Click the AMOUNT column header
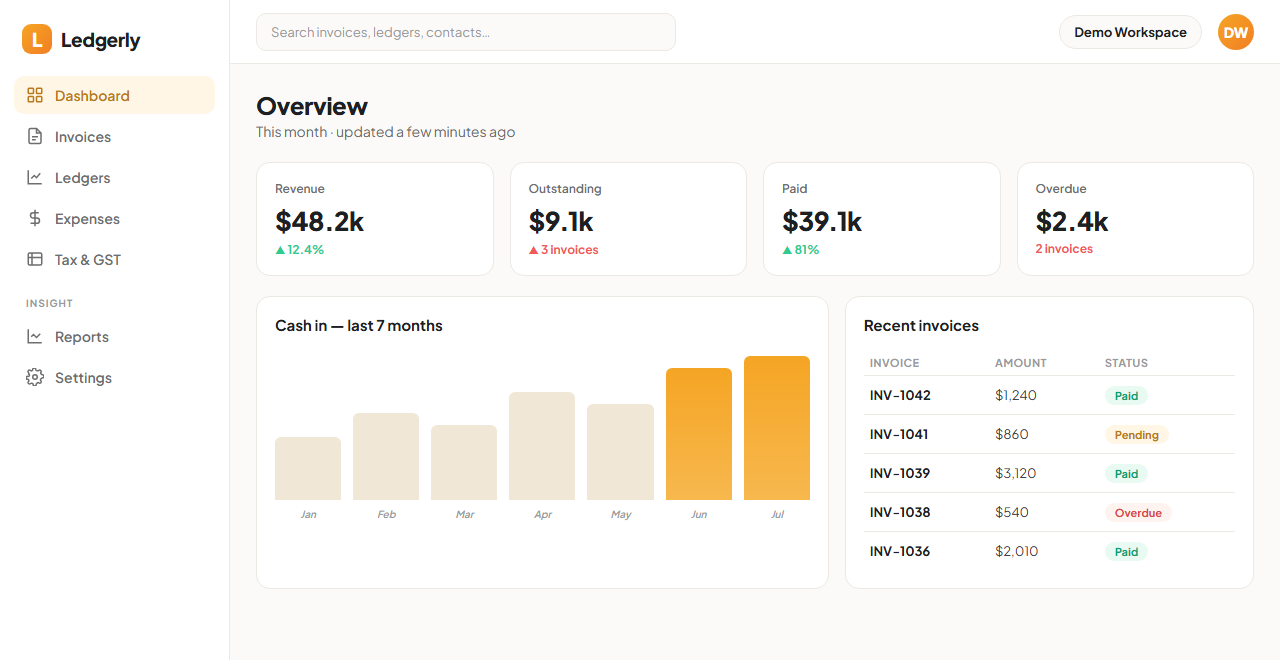The height and width of the screenshot is (660, 1280). tap(1021, 363)
